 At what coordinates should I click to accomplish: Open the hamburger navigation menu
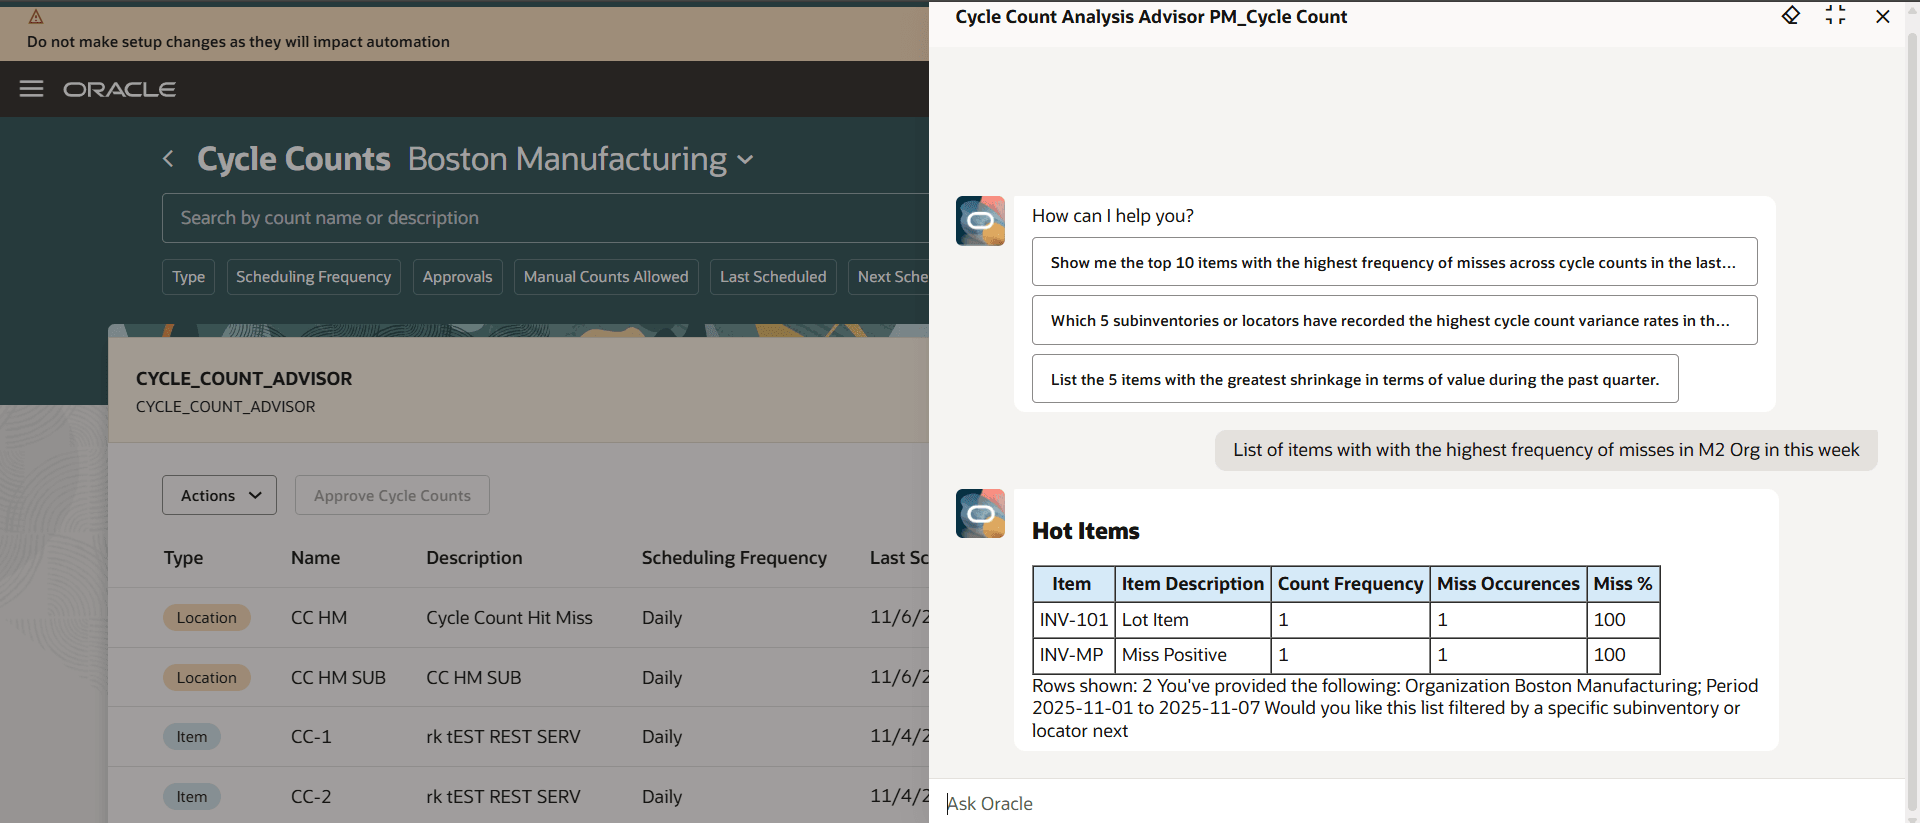tap(31, 89)
